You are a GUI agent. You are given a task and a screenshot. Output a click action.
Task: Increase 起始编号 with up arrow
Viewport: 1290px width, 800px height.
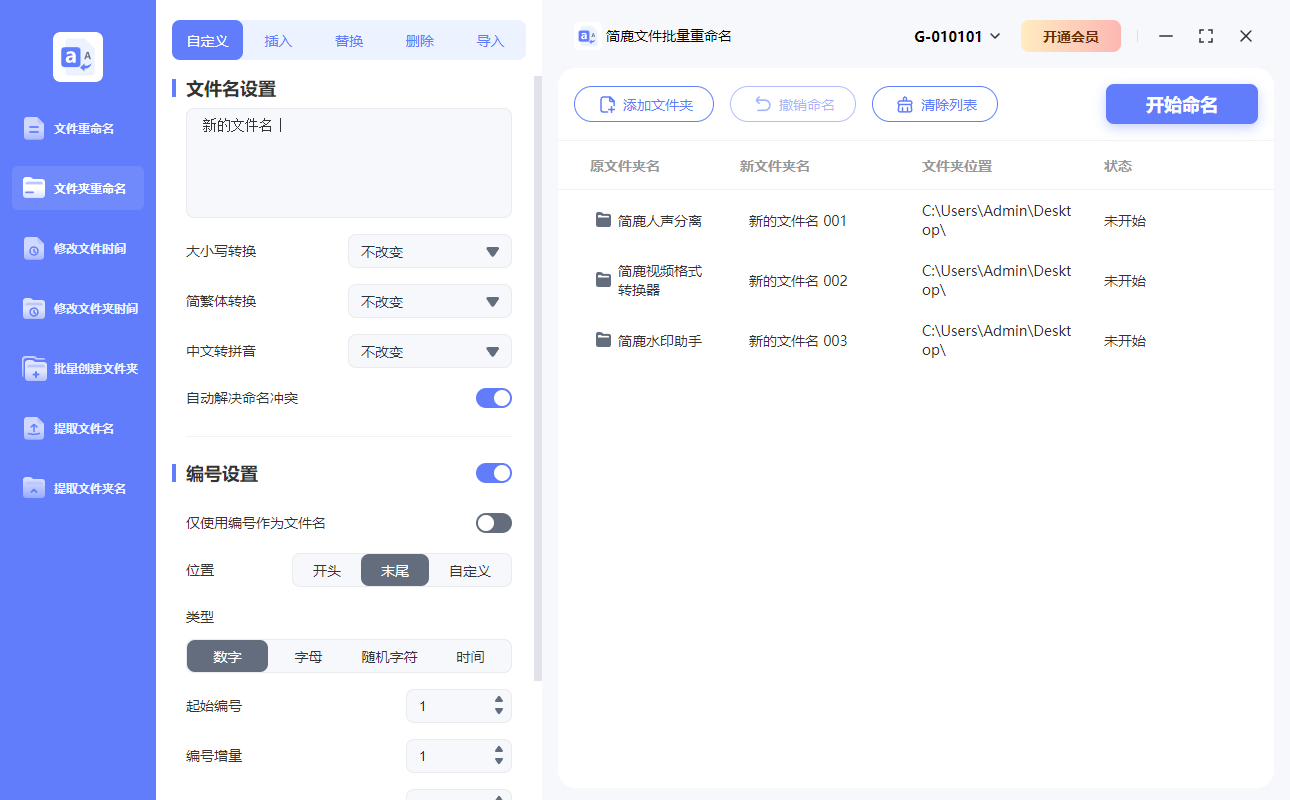coord(499,700)
